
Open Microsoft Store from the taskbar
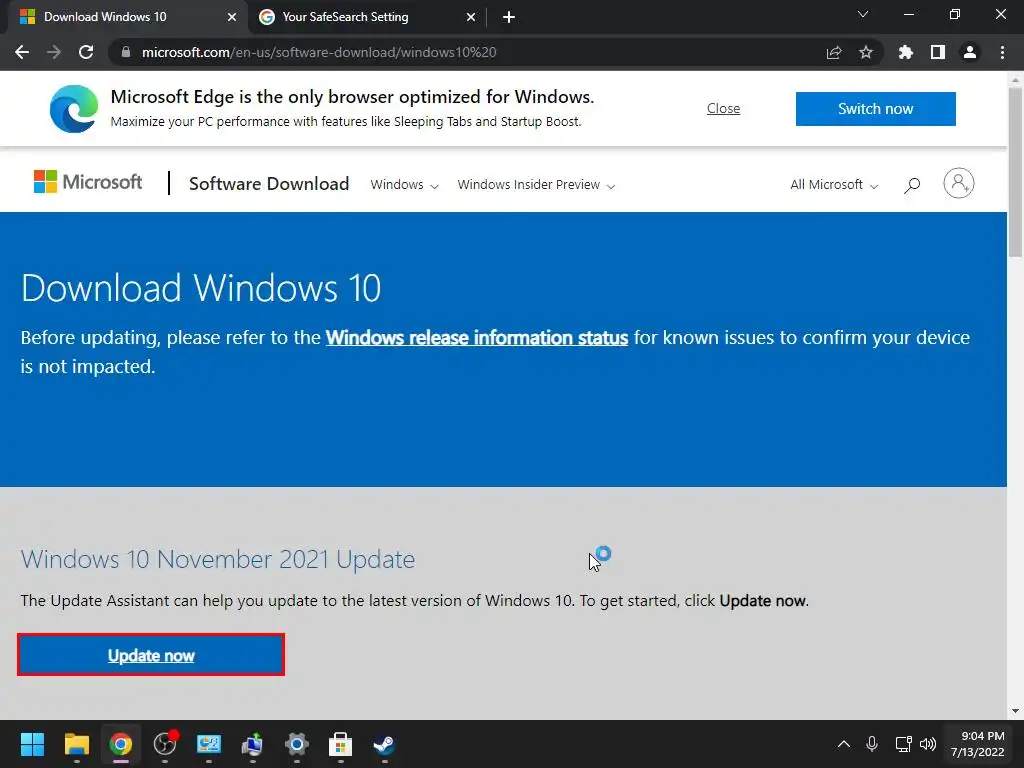[x=340, y=744]
